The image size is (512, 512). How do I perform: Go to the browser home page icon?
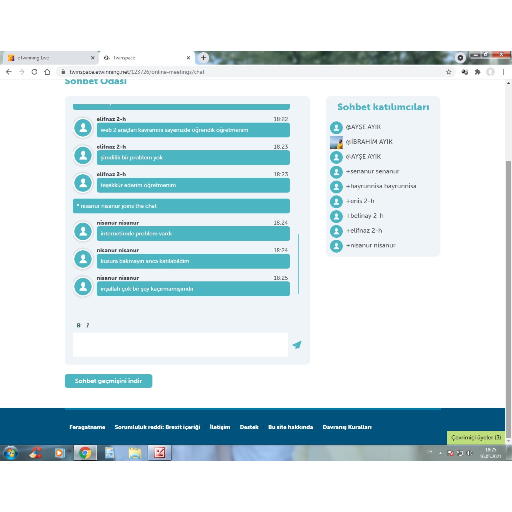[x=47, y=72]
